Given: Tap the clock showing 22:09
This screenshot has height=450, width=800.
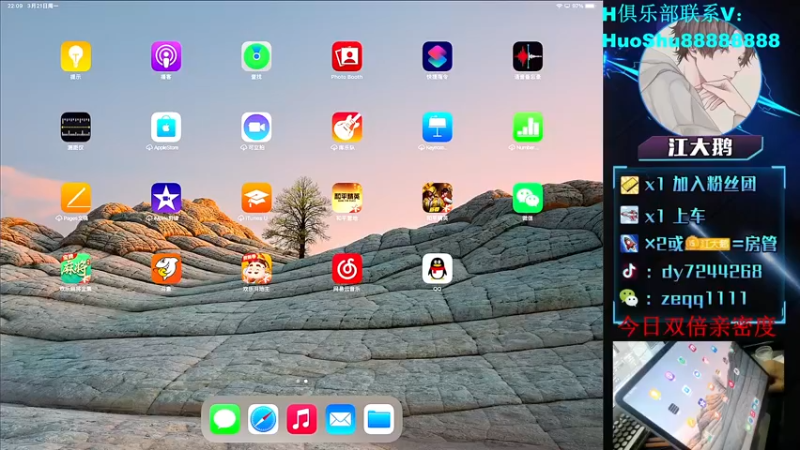Looking at the screenshot, I should point(15,6).
